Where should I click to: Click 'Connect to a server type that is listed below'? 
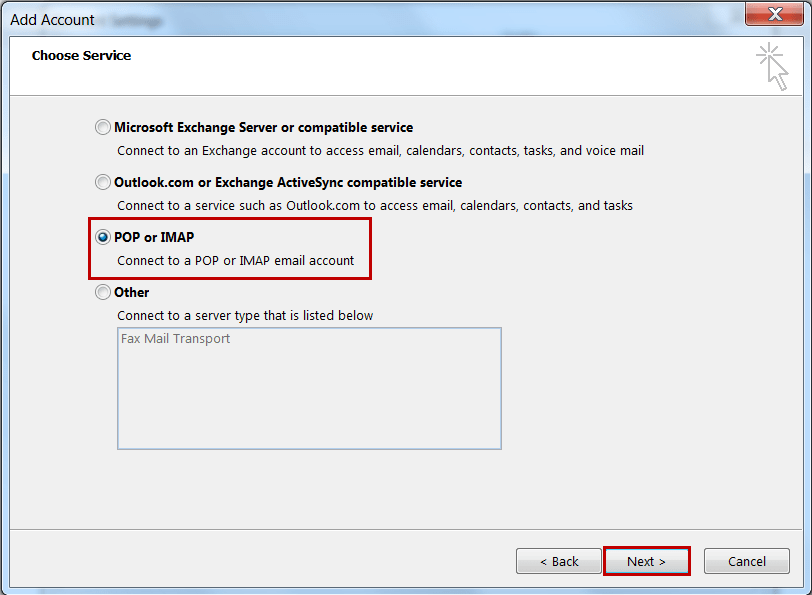coord(245,315)
